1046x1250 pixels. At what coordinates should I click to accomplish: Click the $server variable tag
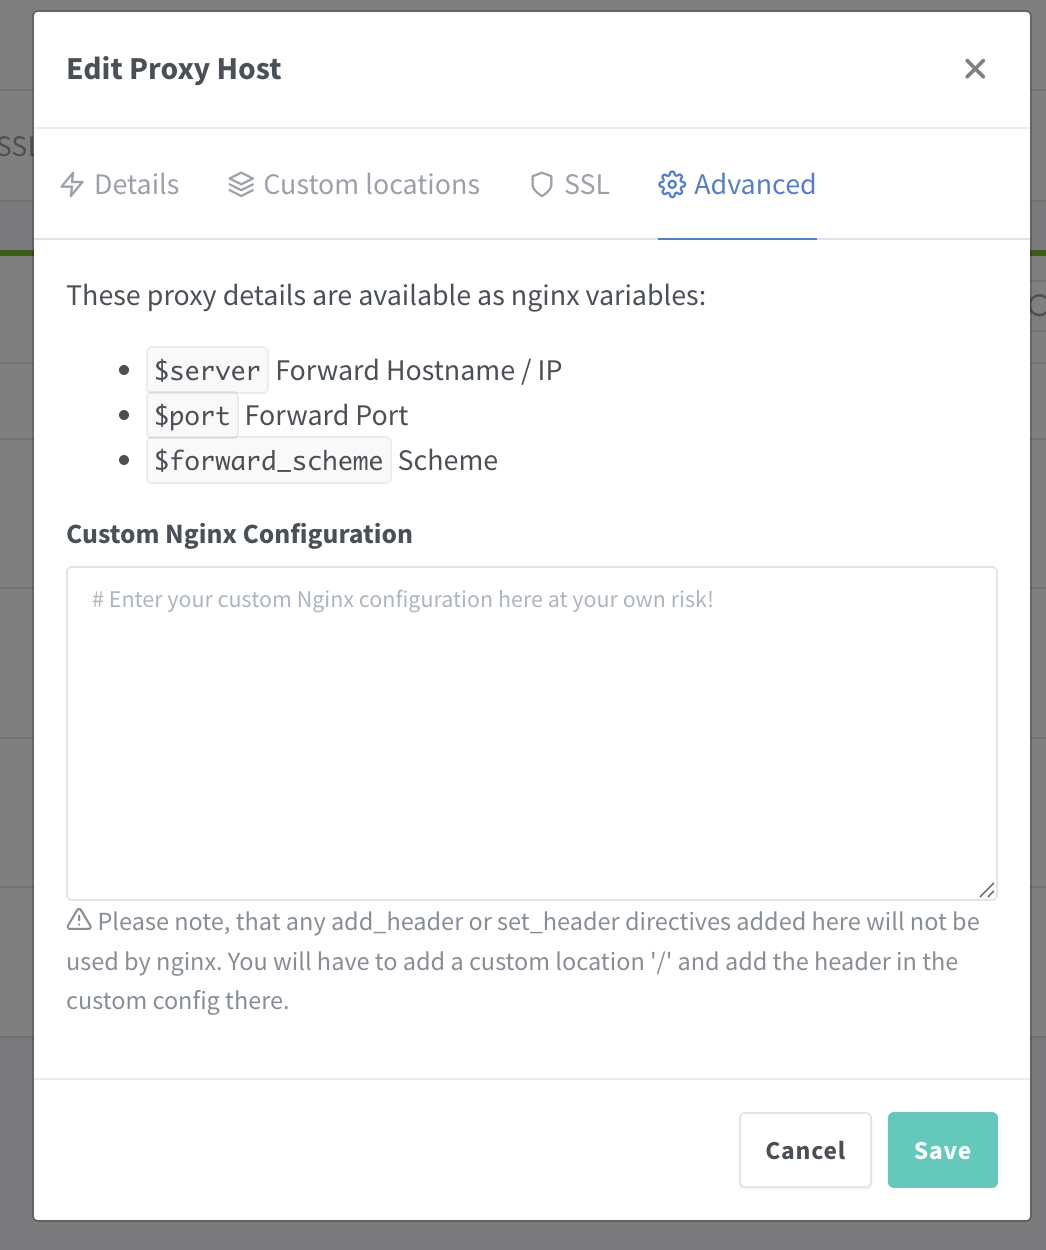pos(207,371)
